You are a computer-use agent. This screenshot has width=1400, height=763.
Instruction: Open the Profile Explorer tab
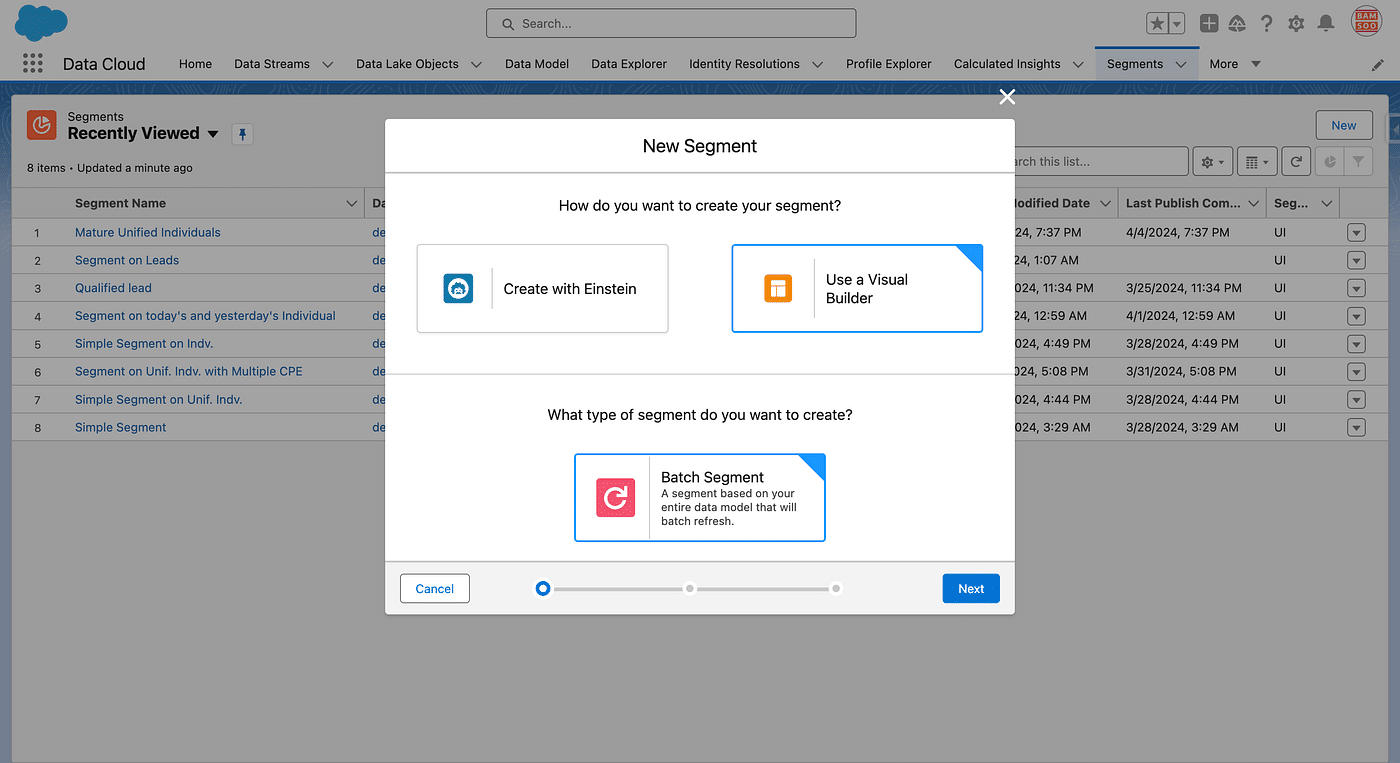[888, 64]
